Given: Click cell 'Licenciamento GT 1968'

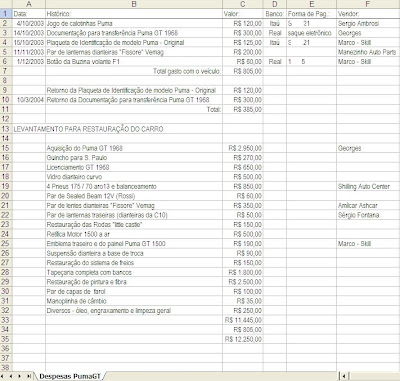Looking at the screenshot, I should click(x=134, y=167).
